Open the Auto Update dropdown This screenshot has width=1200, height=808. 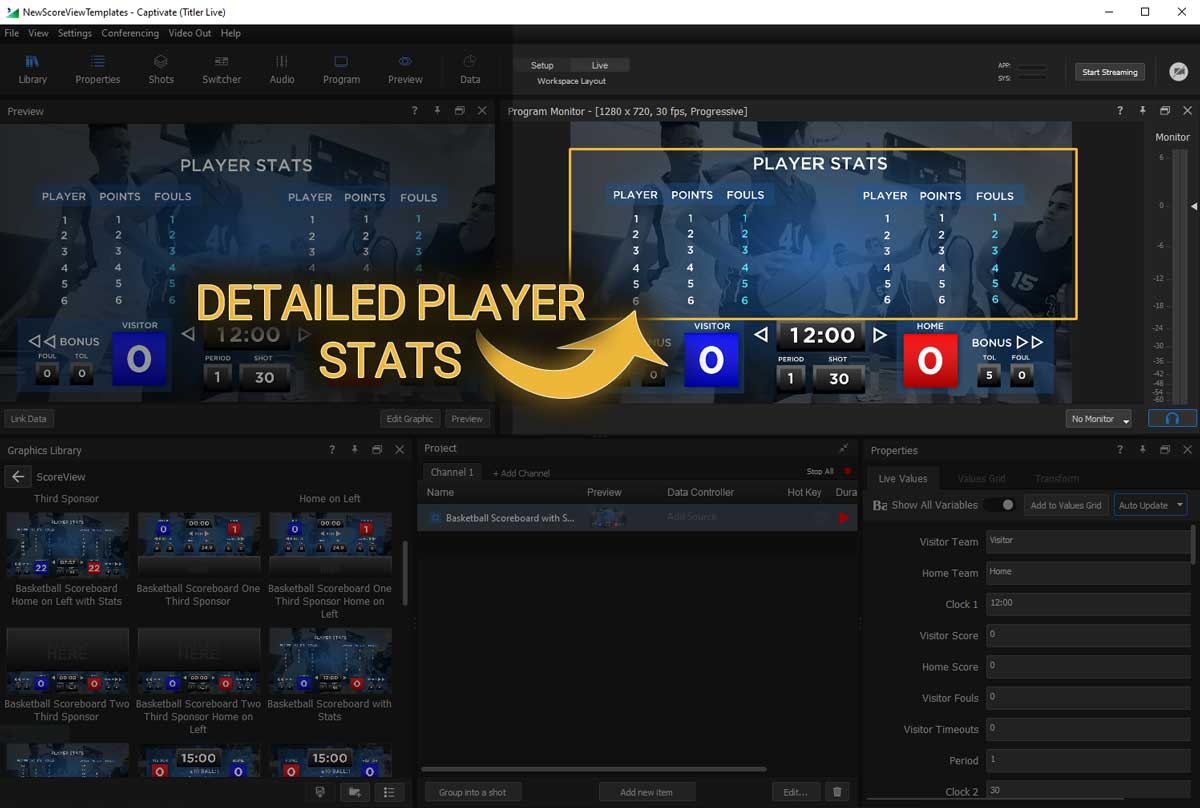[1150, 505]
